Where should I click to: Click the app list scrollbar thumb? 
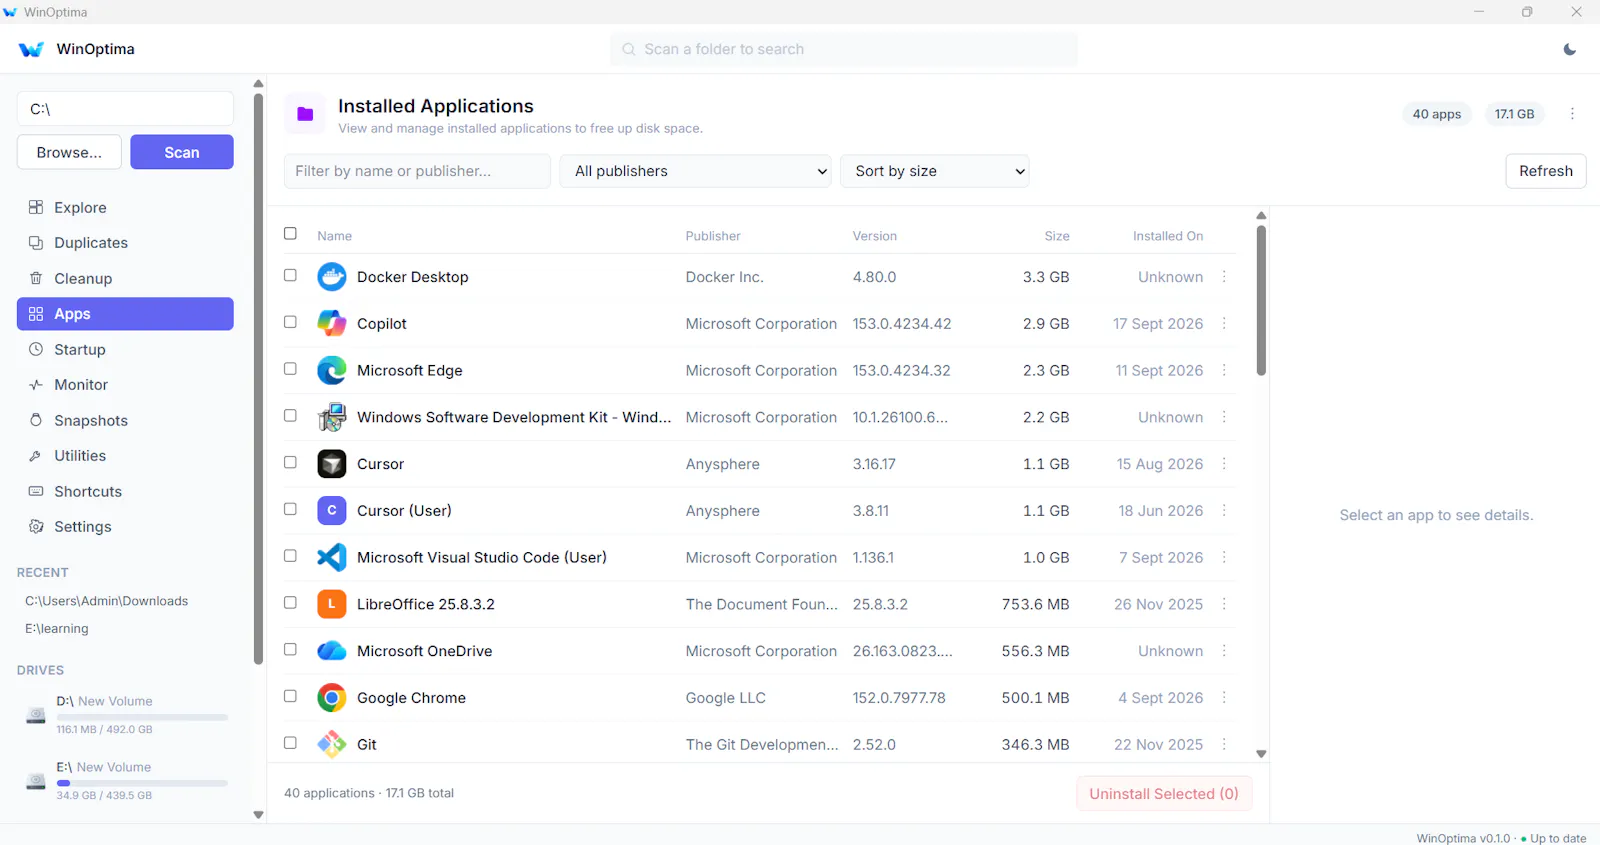click(1261, 300)
